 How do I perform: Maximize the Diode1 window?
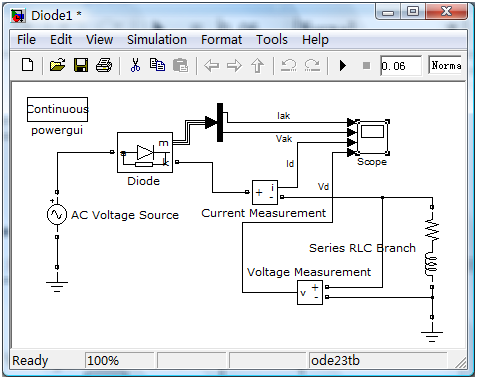(x=413, y=12)
